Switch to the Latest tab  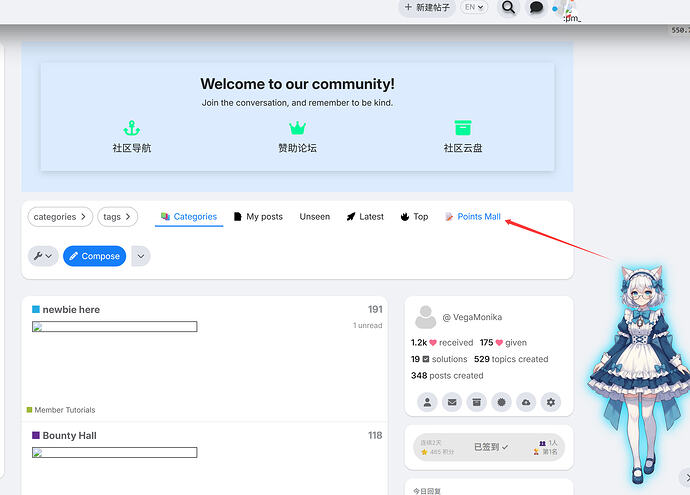(365, 216)
